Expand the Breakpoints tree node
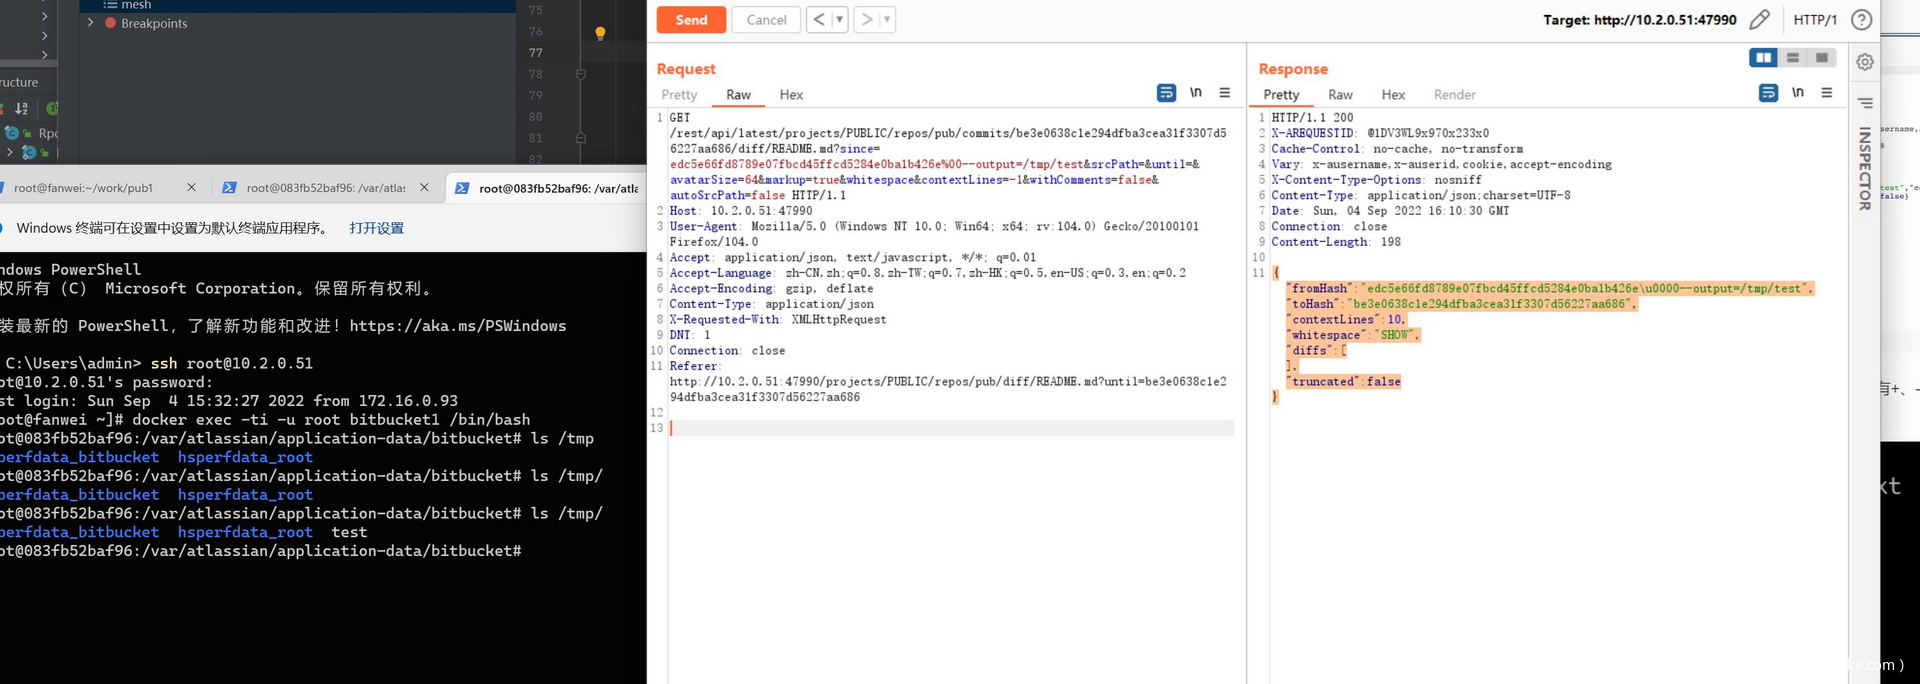 [91, 23]
